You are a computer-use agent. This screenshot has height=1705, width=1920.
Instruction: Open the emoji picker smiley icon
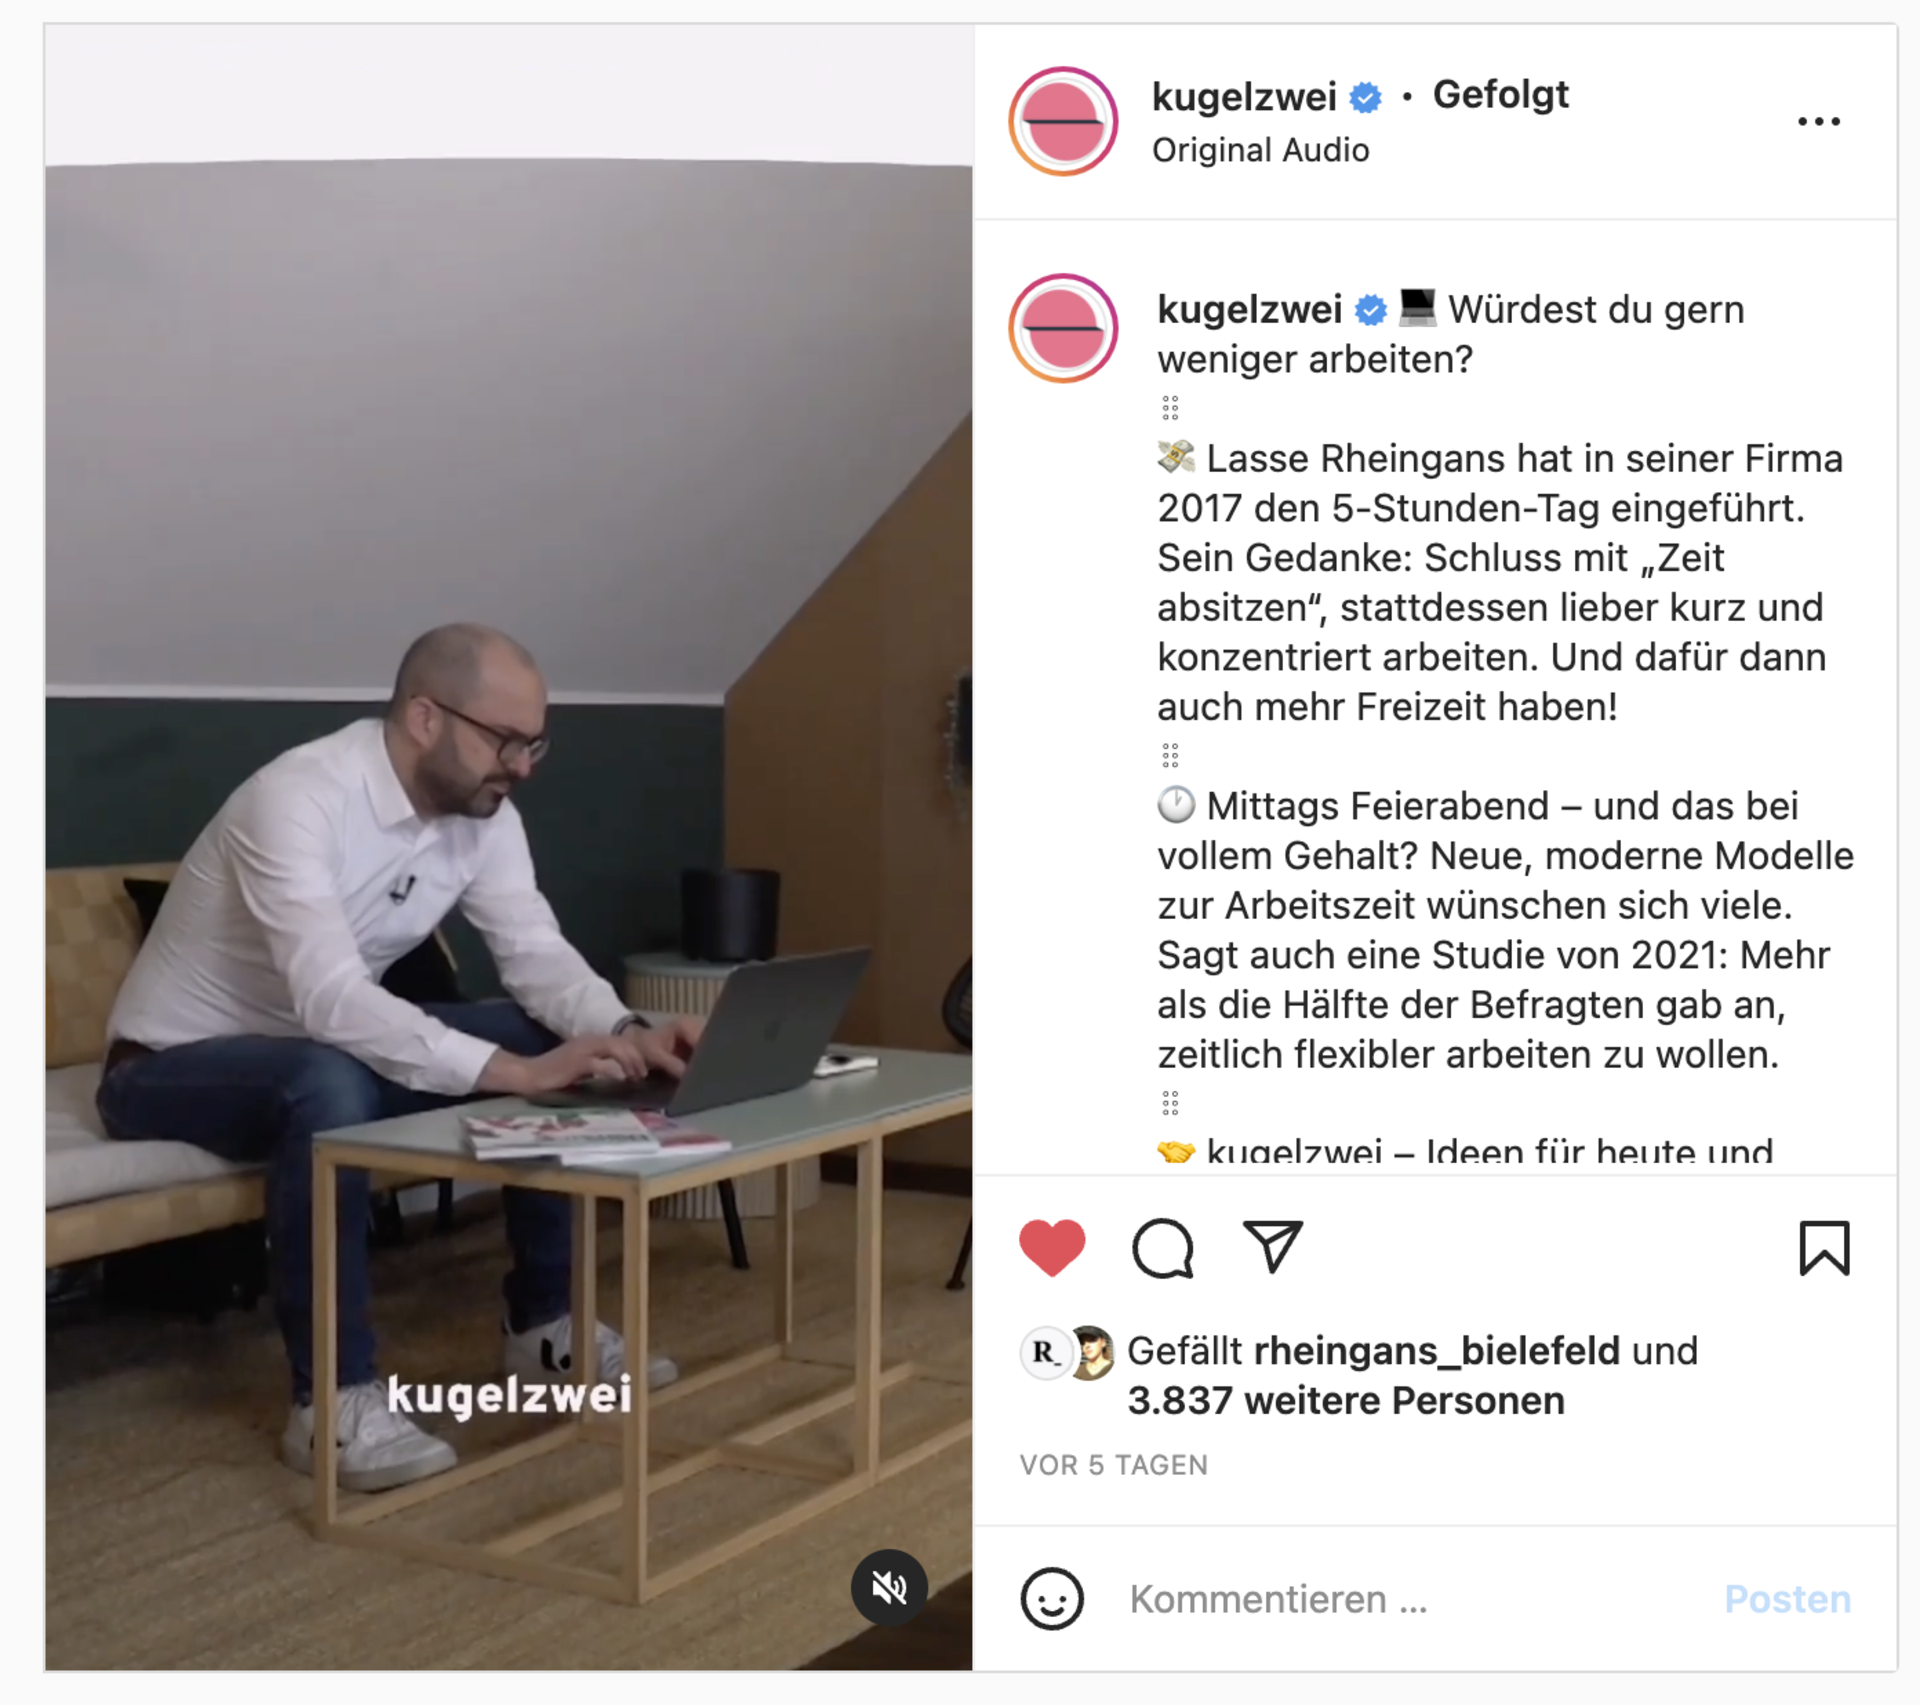click(1051, 1598)
